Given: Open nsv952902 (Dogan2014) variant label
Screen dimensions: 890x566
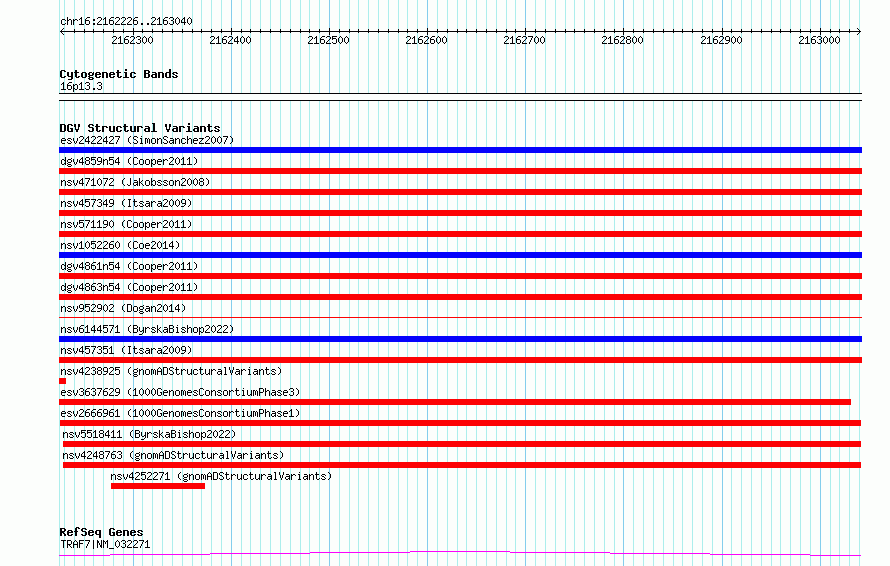Looking at the screenshot, I should pyautogui.click(x=123, y=308).
